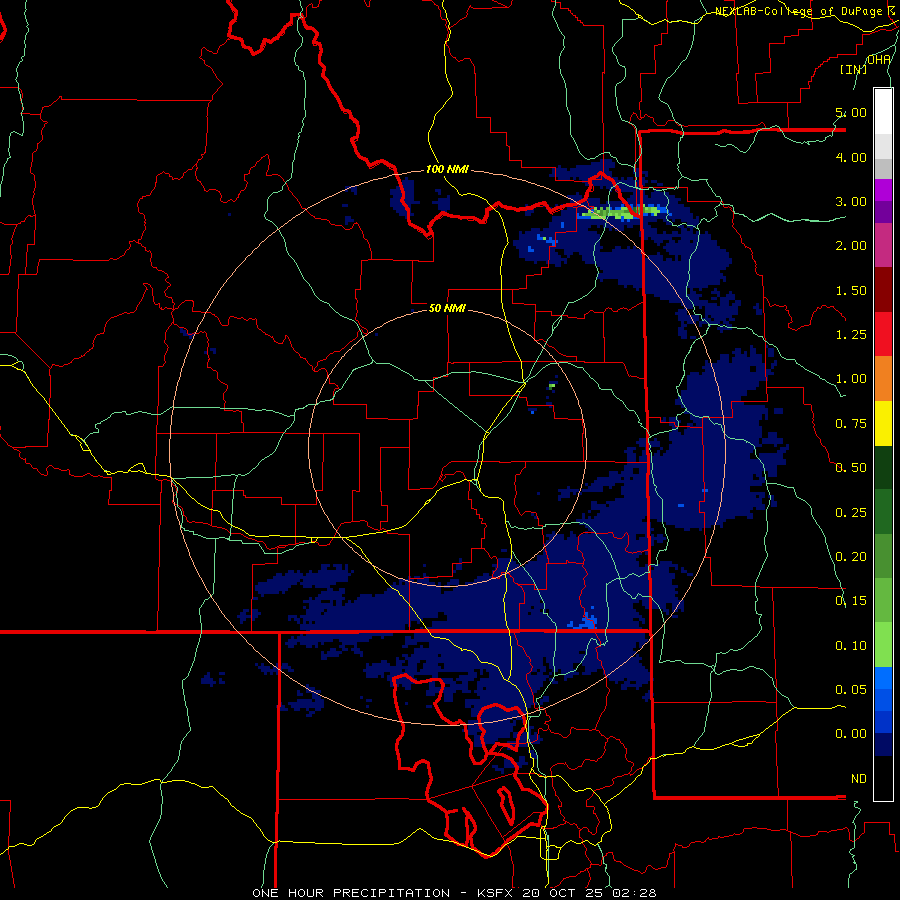Click the "ND" no-data legend label
Viewport: 900px width, 900px height.
coord(859,779)
